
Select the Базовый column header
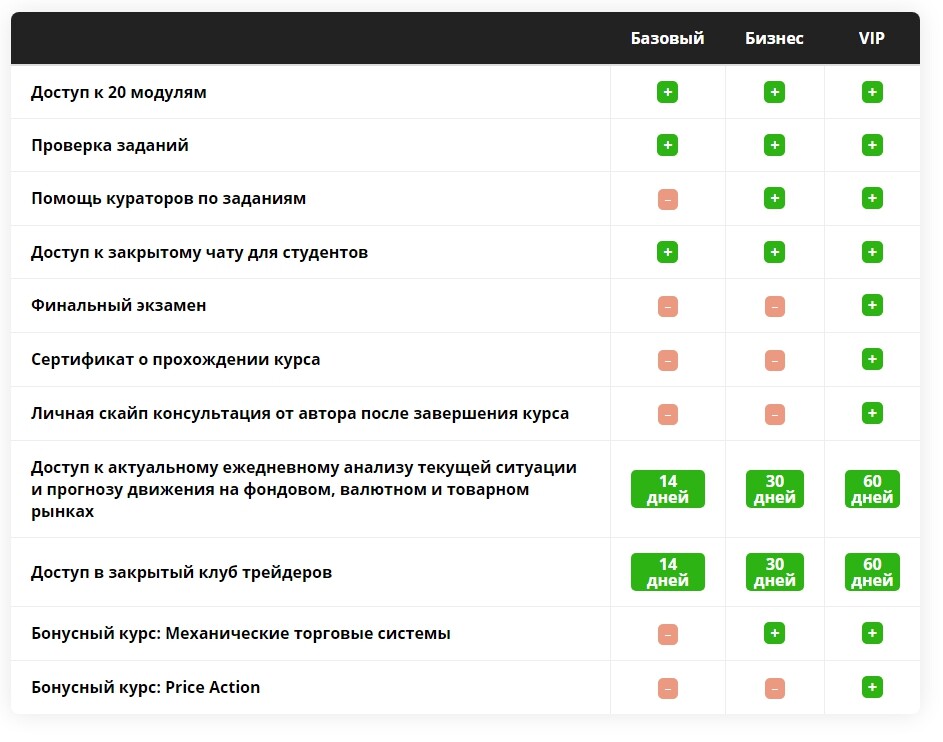[x=667, y=38]
